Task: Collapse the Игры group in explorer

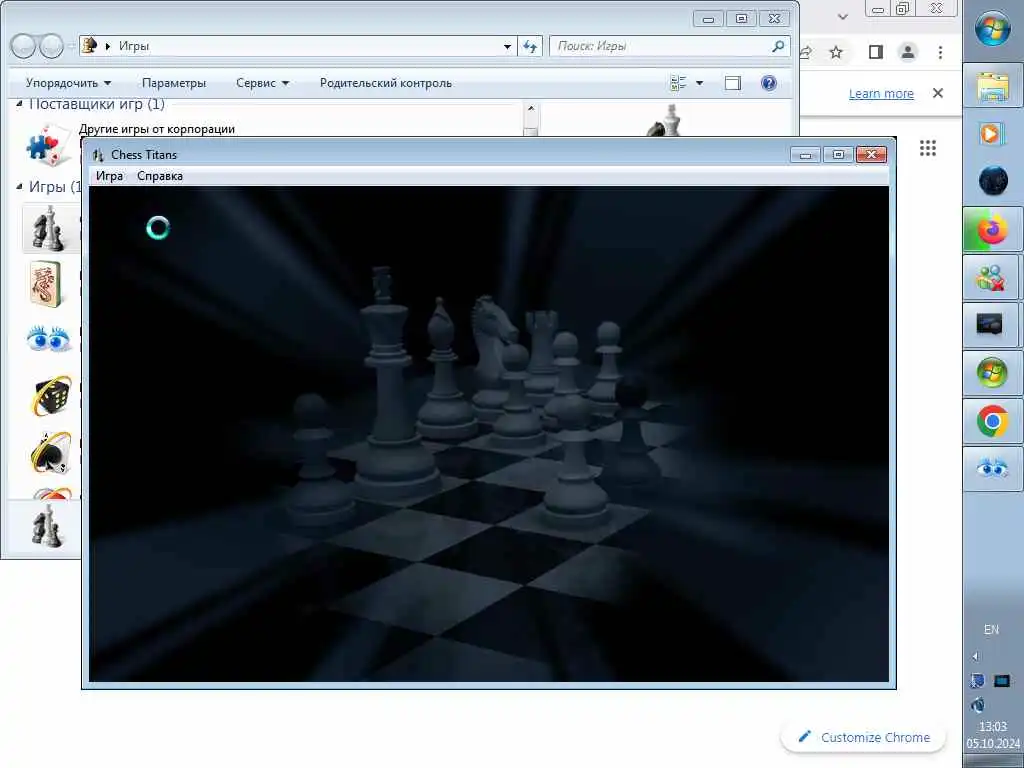Action: (x=19, y=187)
